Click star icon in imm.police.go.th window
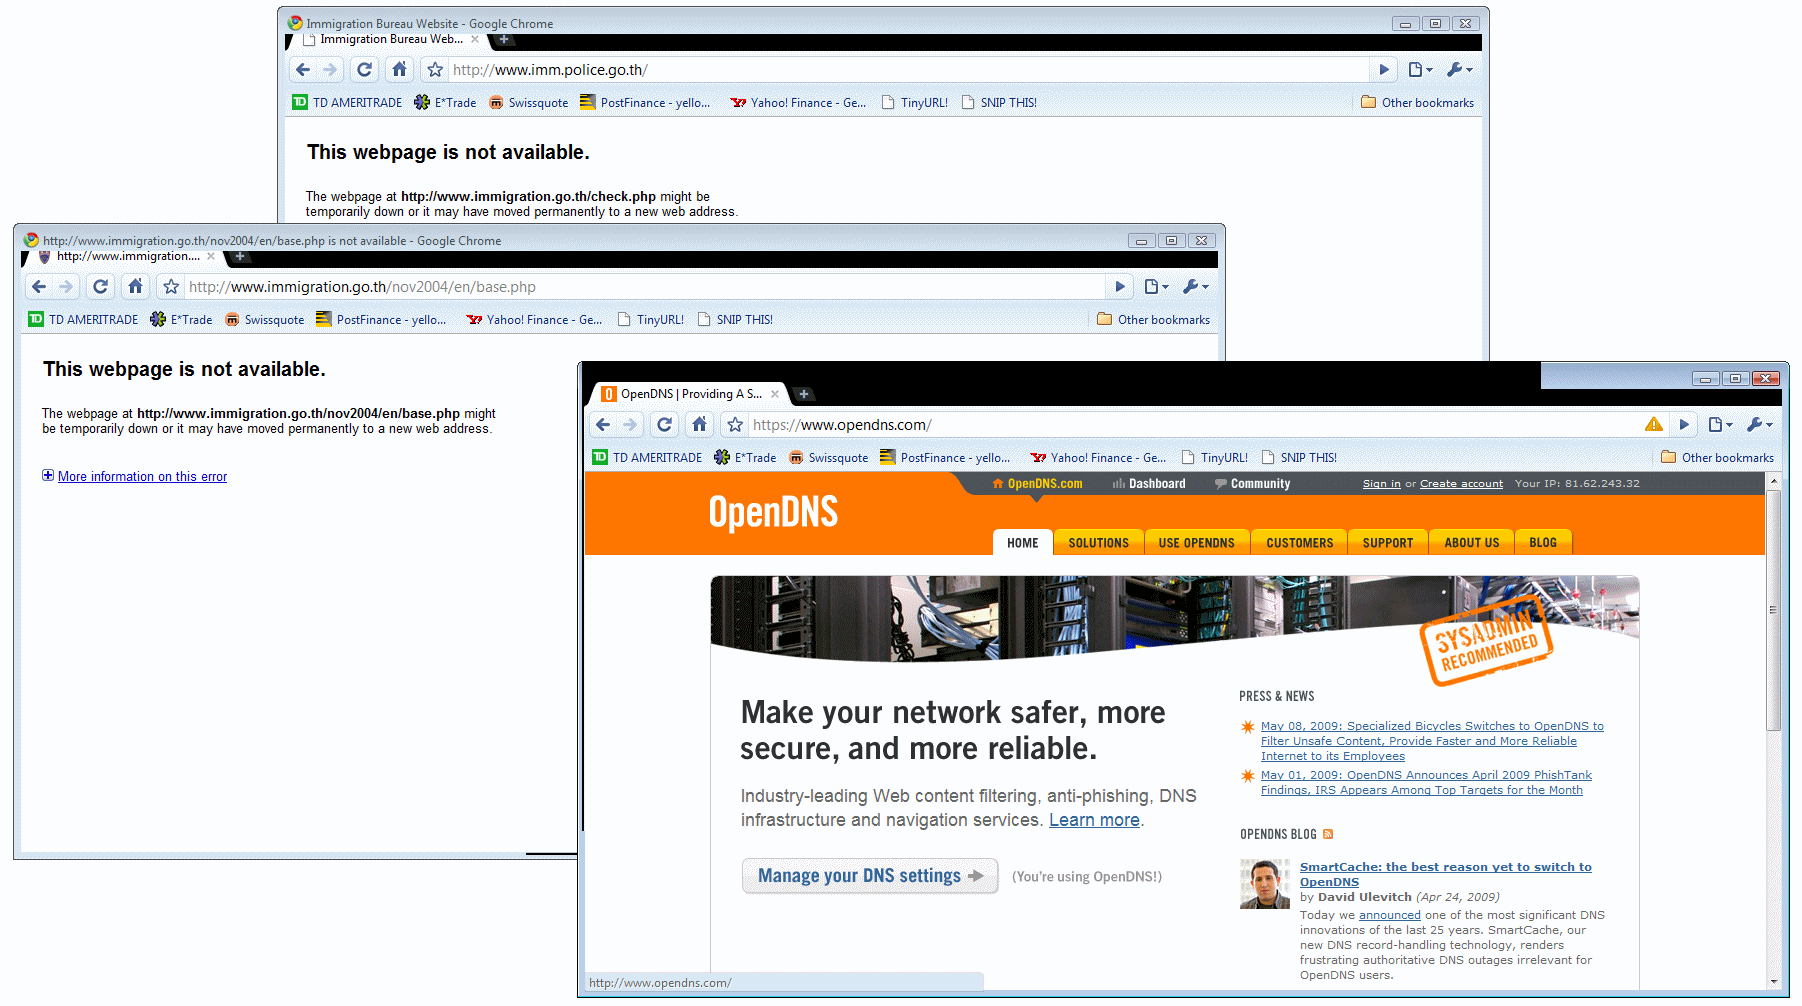The width and height of the screenshot is (1802, 1006). [435, 70]
